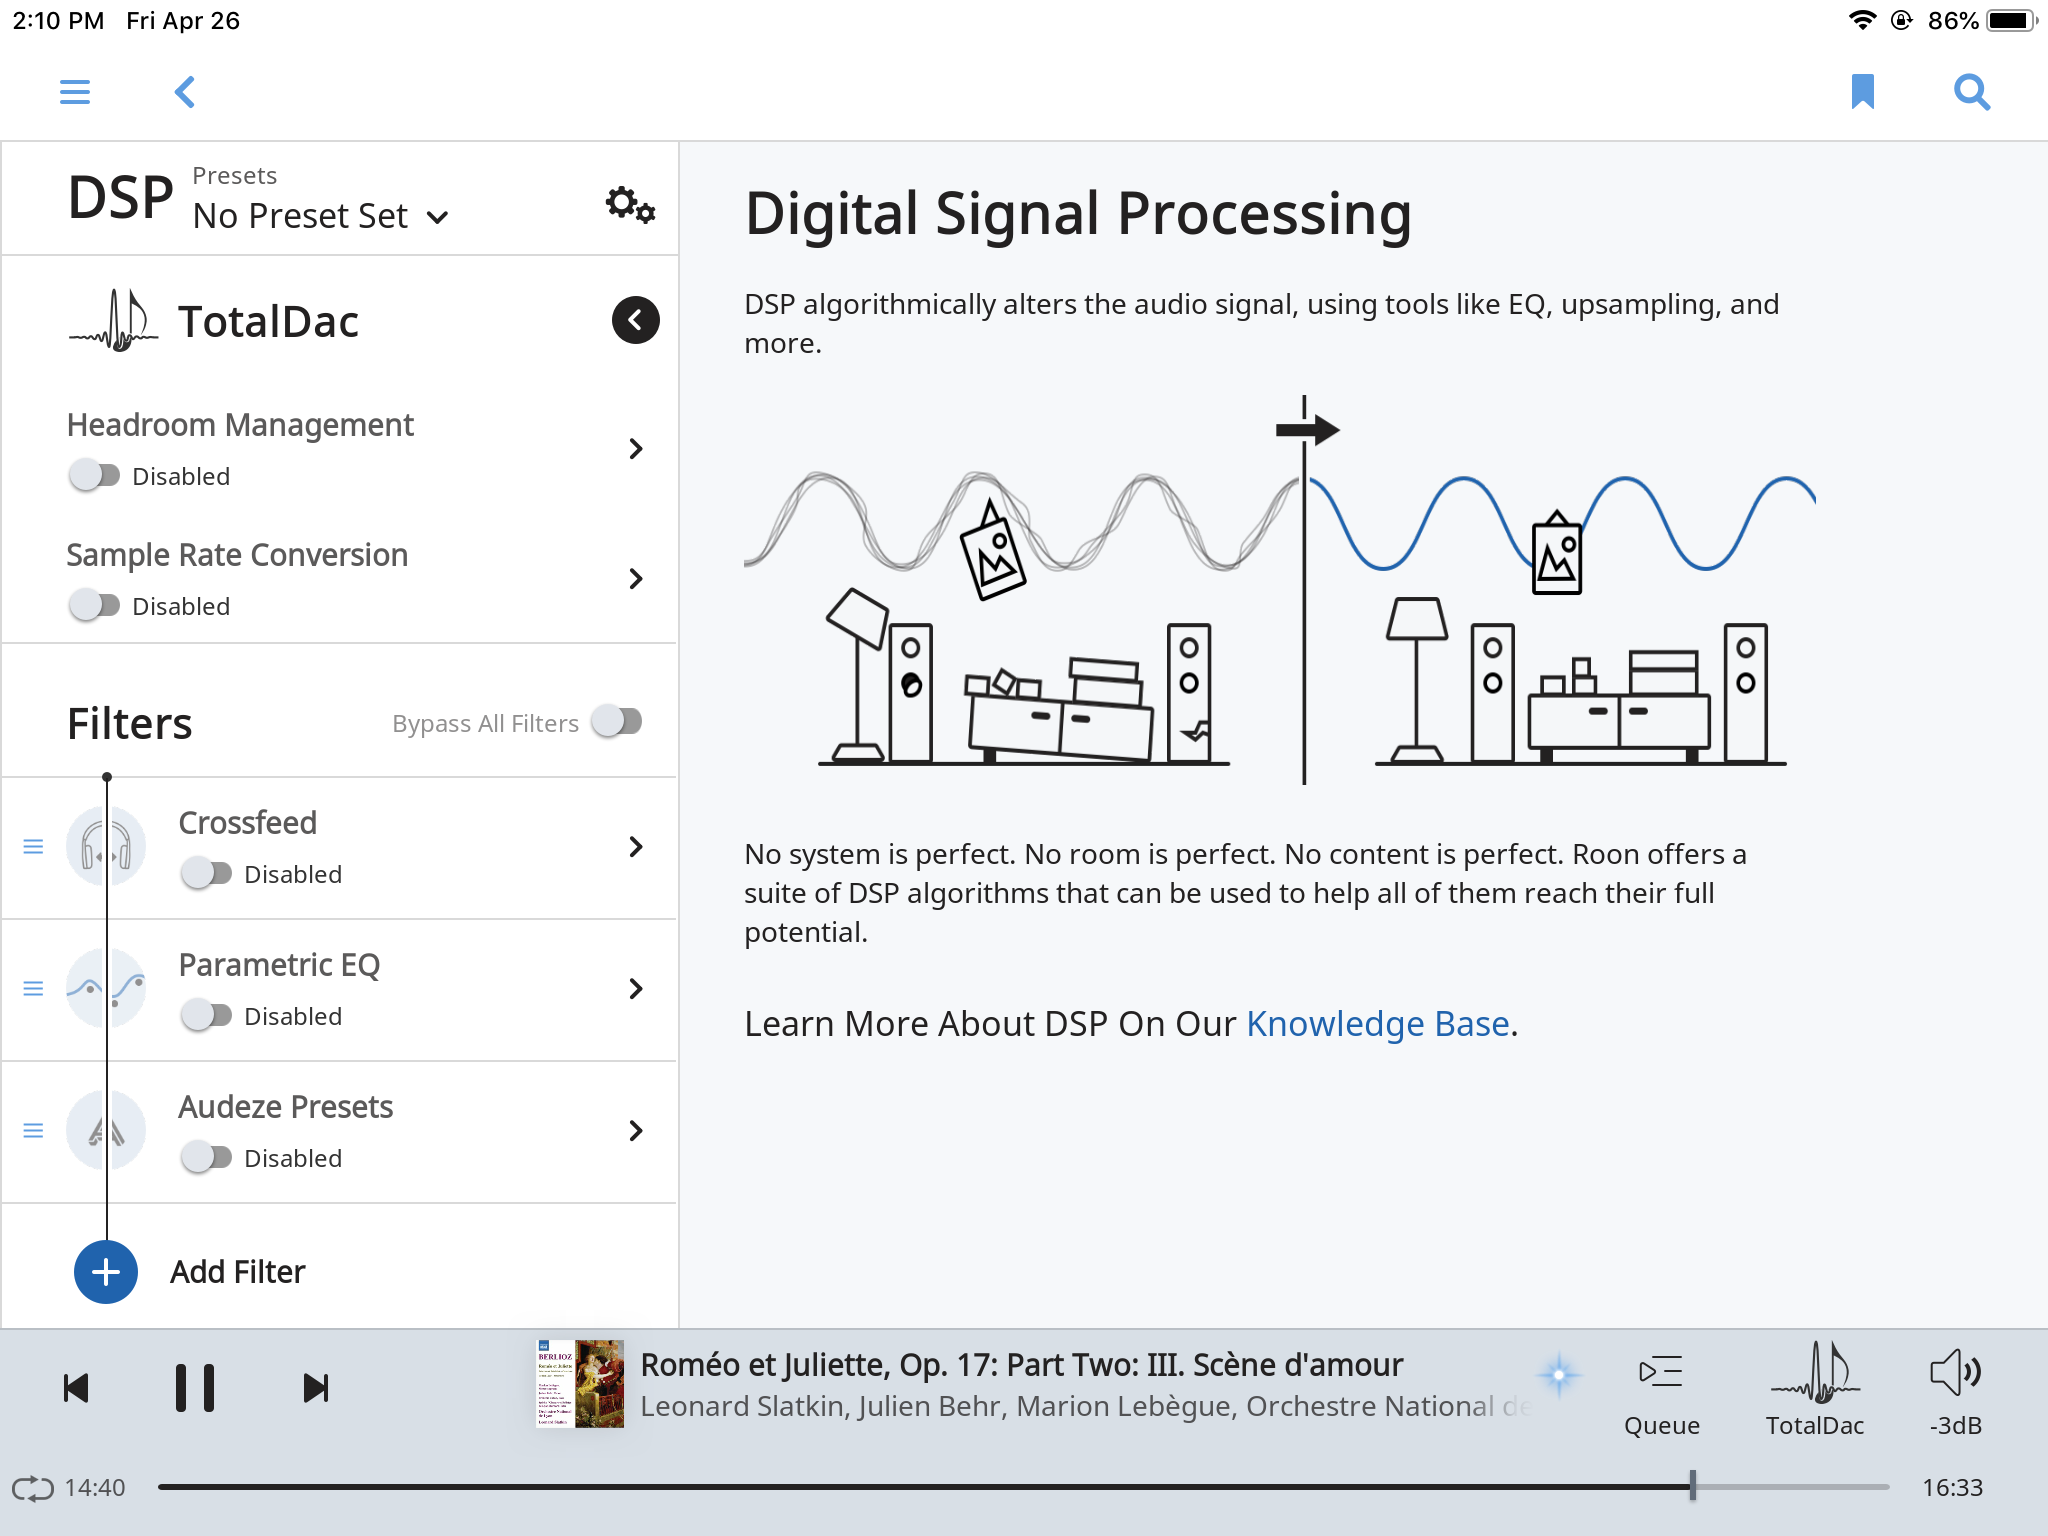Select the Crossfeed filter title
Viewport: 2048px width, 1536px height.
[247, 822]
